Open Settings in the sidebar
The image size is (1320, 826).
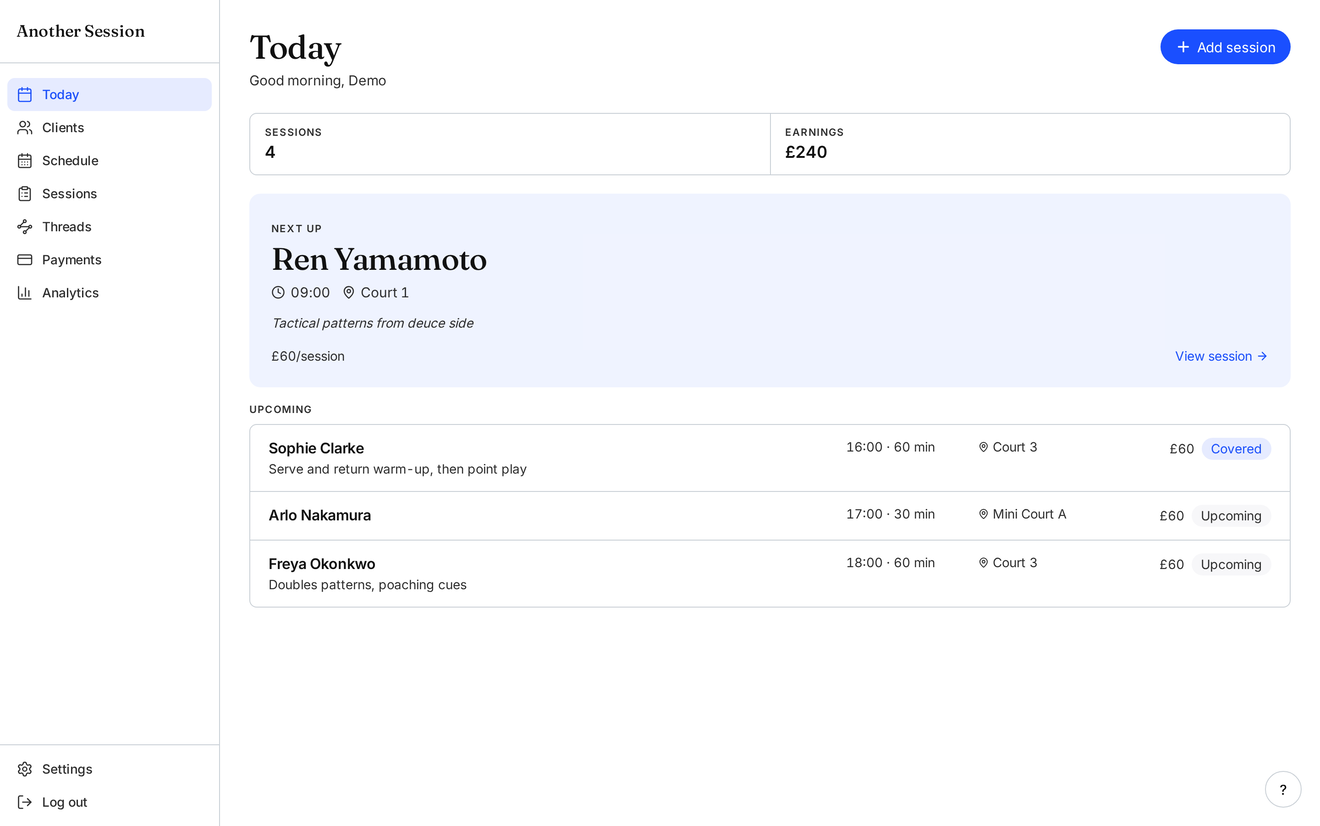point(110,769)
